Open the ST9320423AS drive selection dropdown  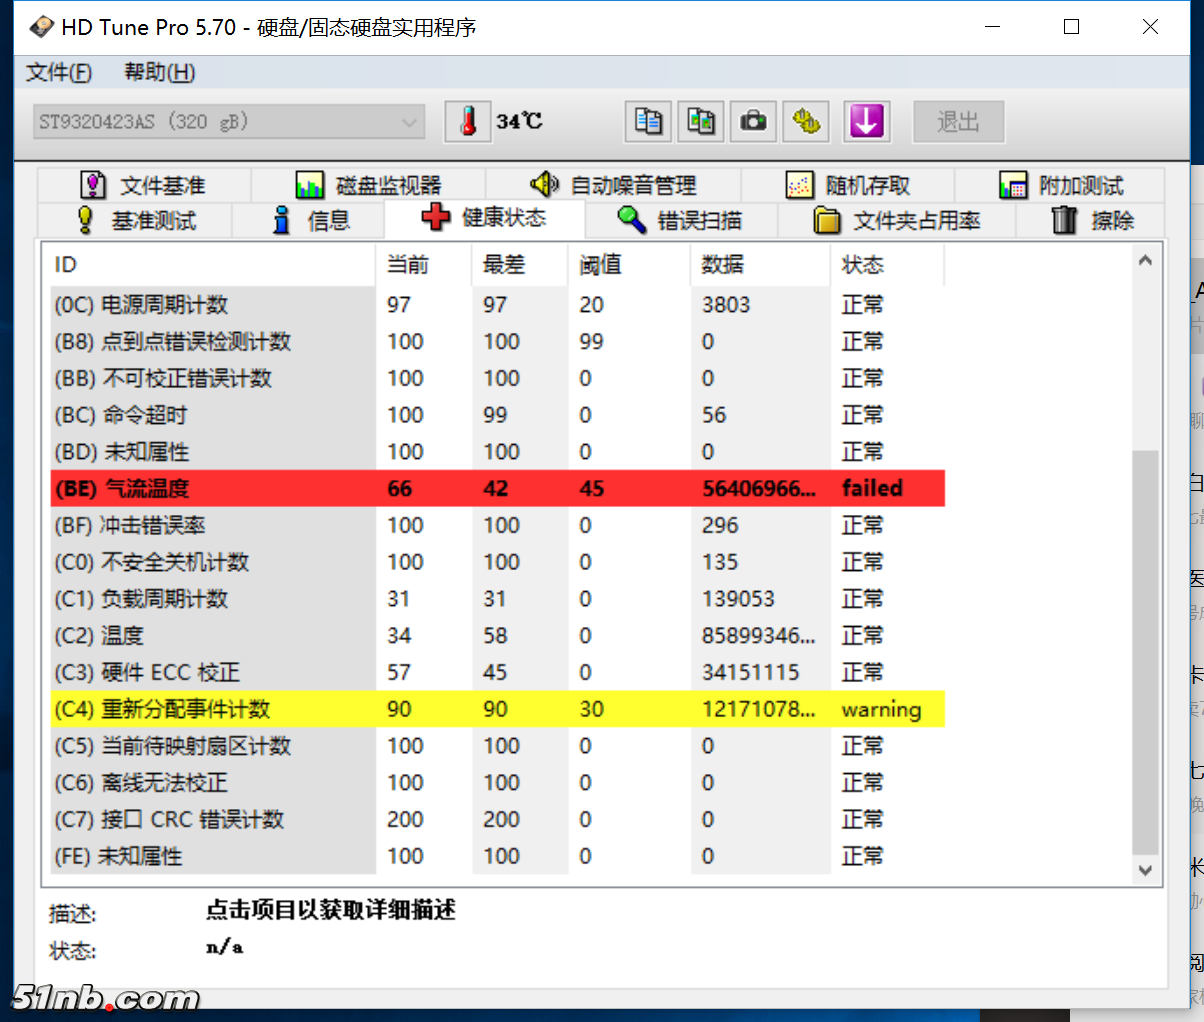point(228,121)
